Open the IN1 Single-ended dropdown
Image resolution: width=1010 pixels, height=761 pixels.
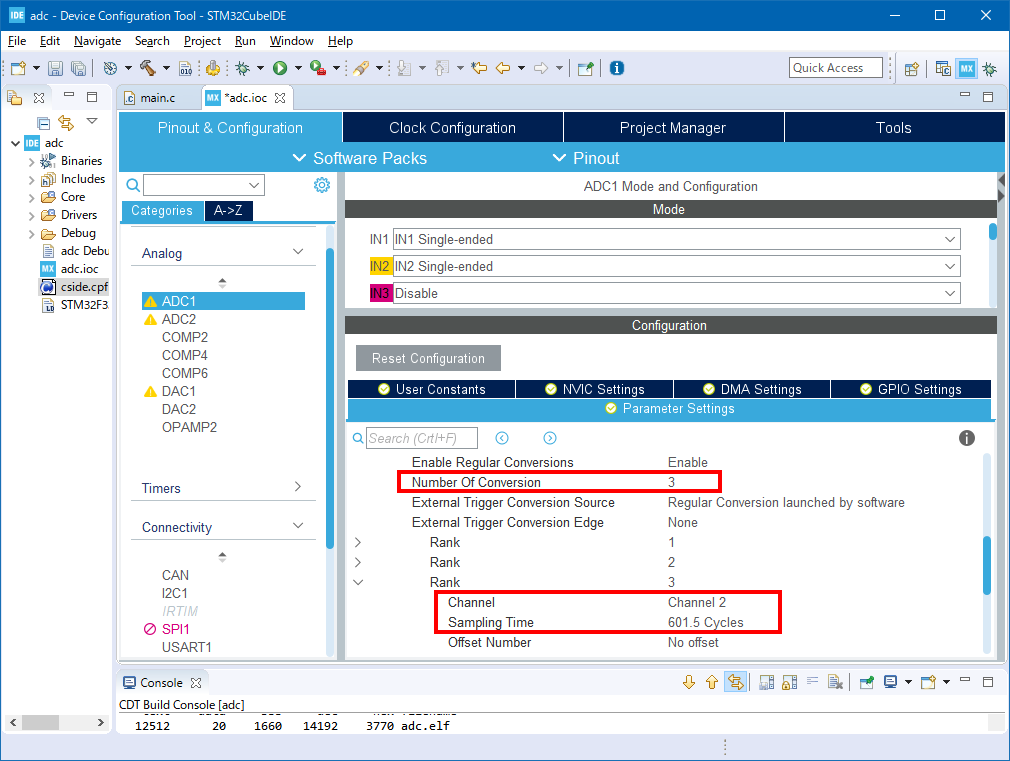click(949, 239)
